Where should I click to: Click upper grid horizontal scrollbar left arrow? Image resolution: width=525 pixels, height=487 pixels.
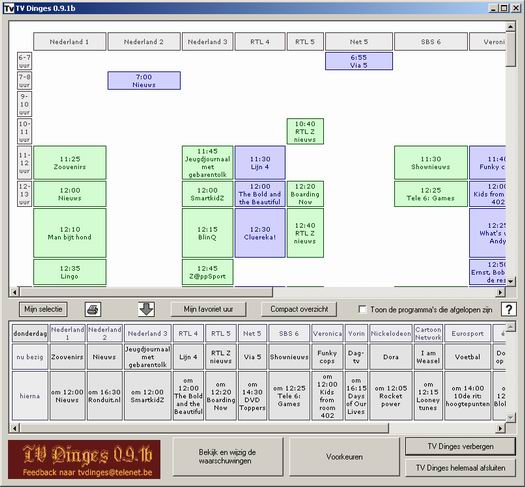click(x=14, y=292)
